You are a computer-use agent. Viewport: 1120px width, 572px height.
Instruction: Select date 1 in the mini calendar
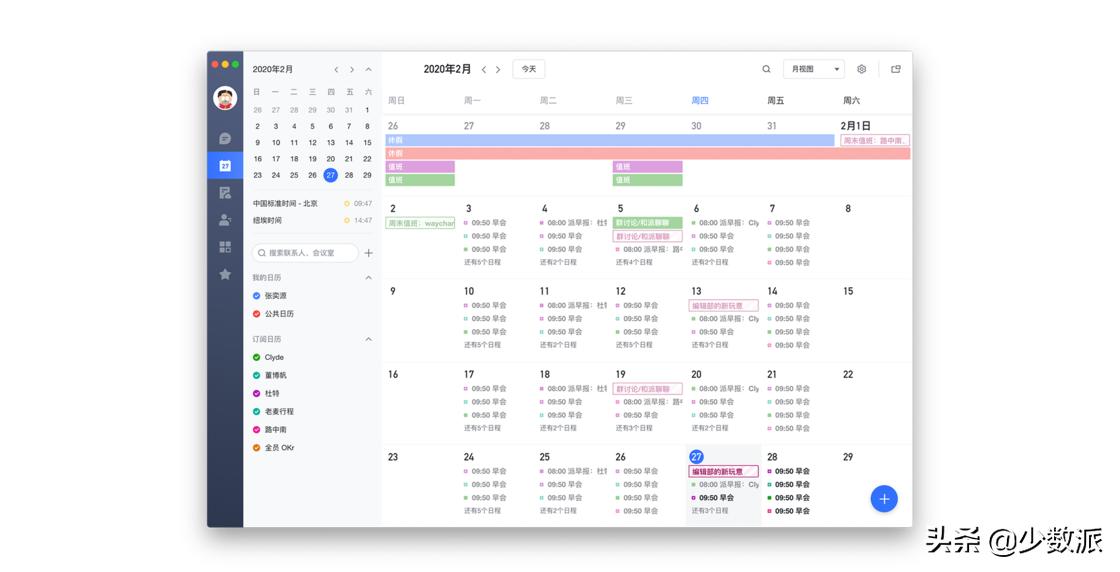[x=367, y=110]
